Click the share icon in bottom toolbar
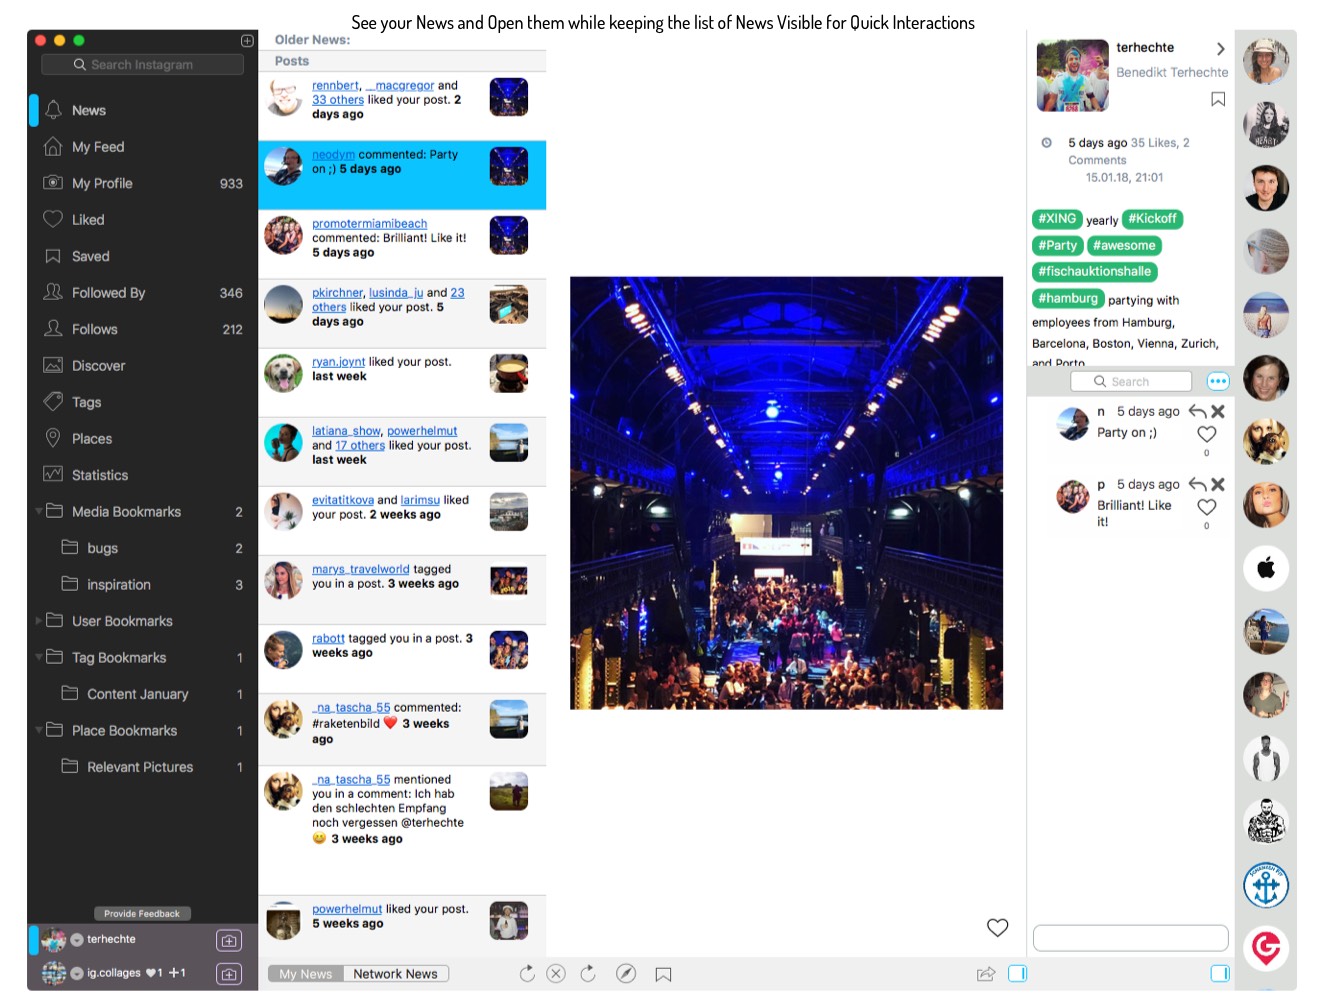 [986, 973]
